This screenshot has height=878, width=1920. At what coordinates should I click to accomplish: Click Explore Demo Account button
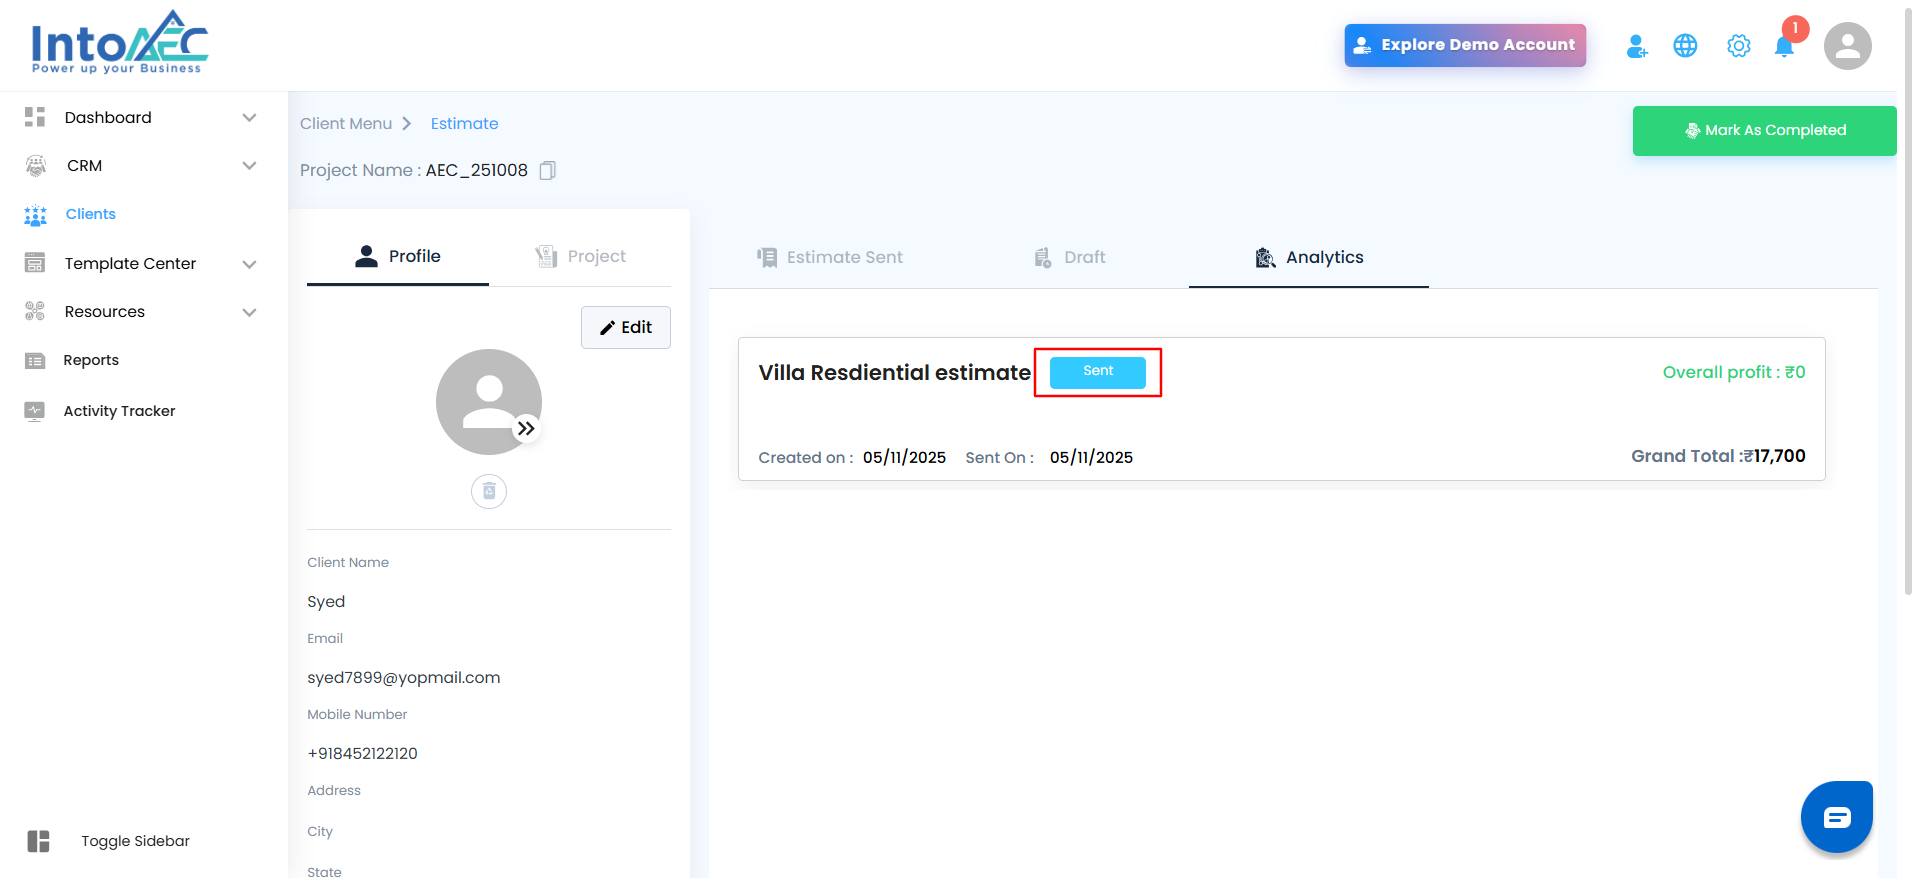tap(1464, 45)
